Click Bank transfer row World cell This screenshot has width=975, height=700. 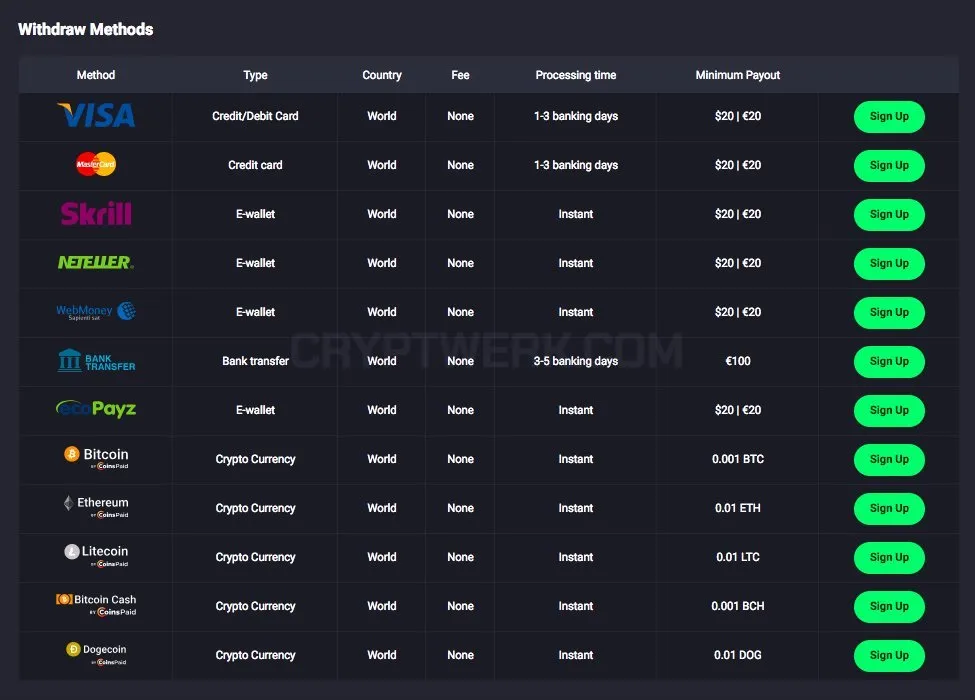coord(382,361)
